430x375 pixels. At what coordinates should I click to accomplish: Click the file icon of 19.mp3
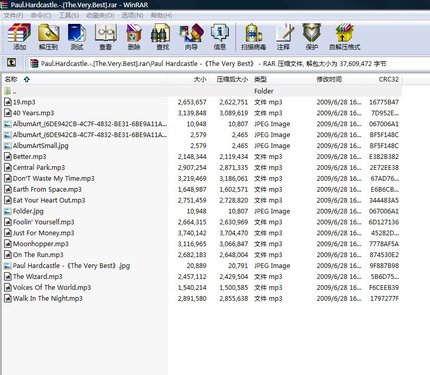pyautogui.click(x=8, y=102)
